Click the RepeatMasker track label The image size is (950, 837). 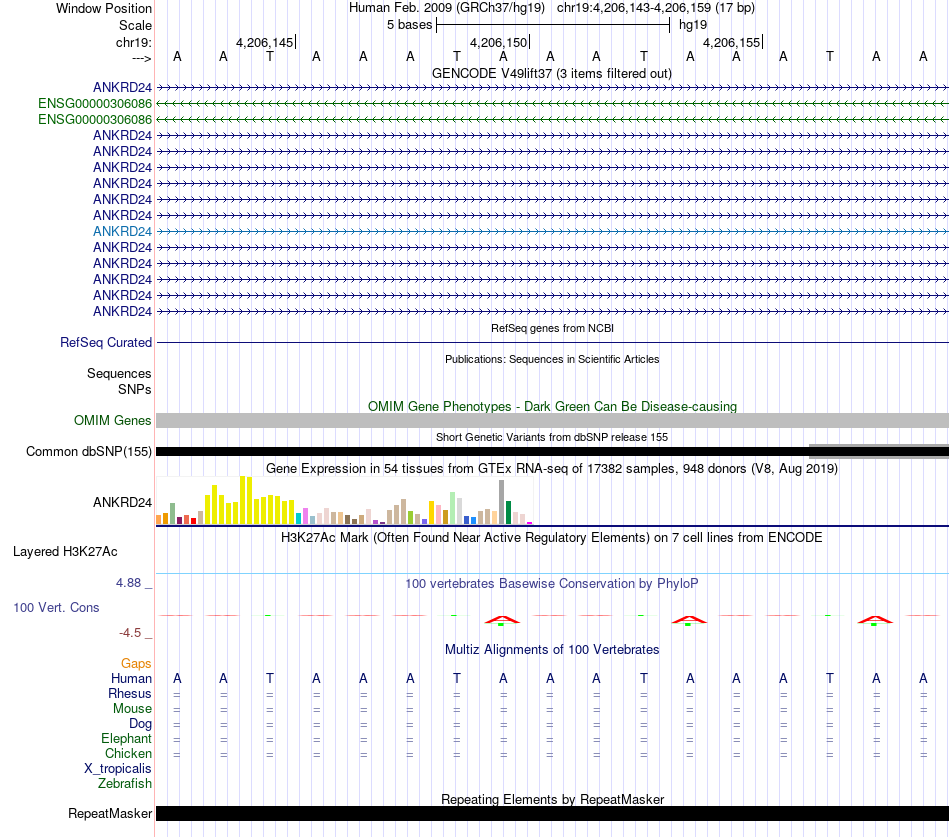coord(110,813)
